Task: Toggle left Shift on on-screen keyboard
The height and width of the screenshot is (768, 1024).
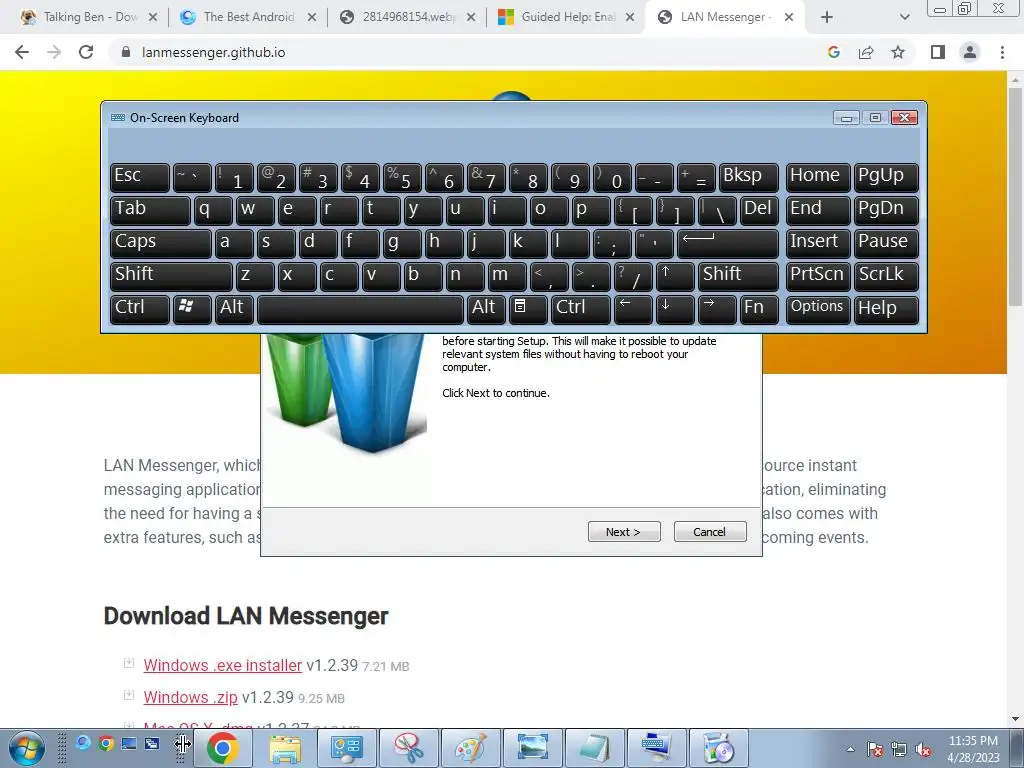Action: (171, 275)
